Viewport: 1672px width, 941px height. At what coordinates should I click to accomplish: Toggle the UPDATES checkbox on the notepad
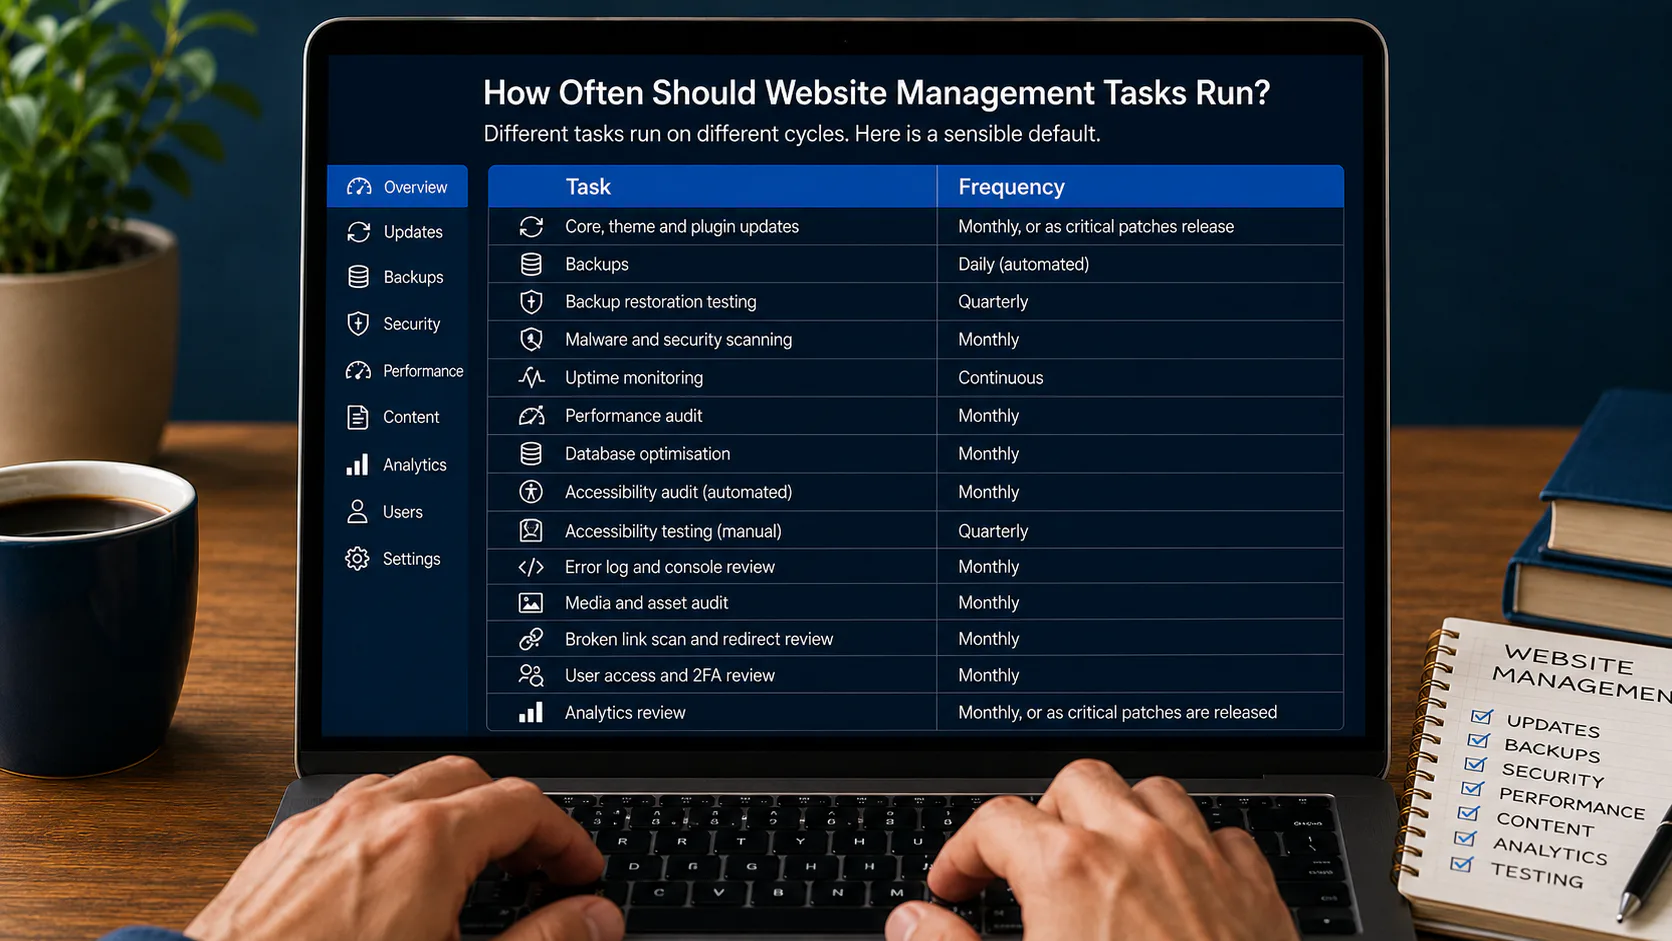(1481, 716)
